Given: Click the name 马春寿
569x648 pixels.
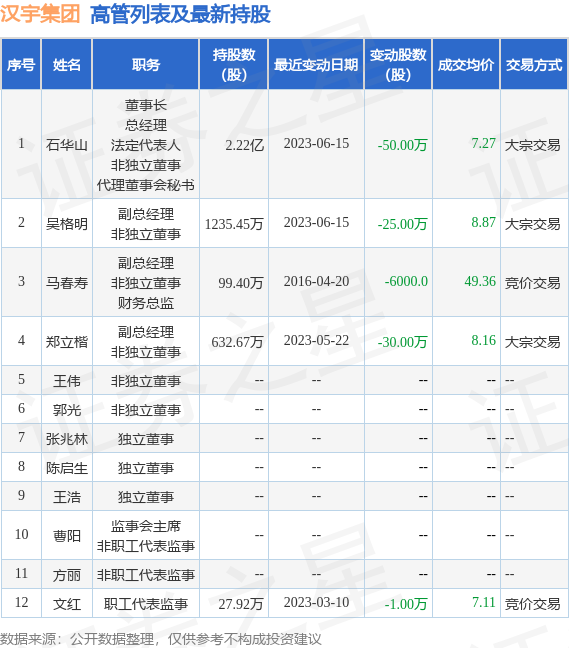Looking at the screenshot, I should pyautogui.click(x=67, y=283).
